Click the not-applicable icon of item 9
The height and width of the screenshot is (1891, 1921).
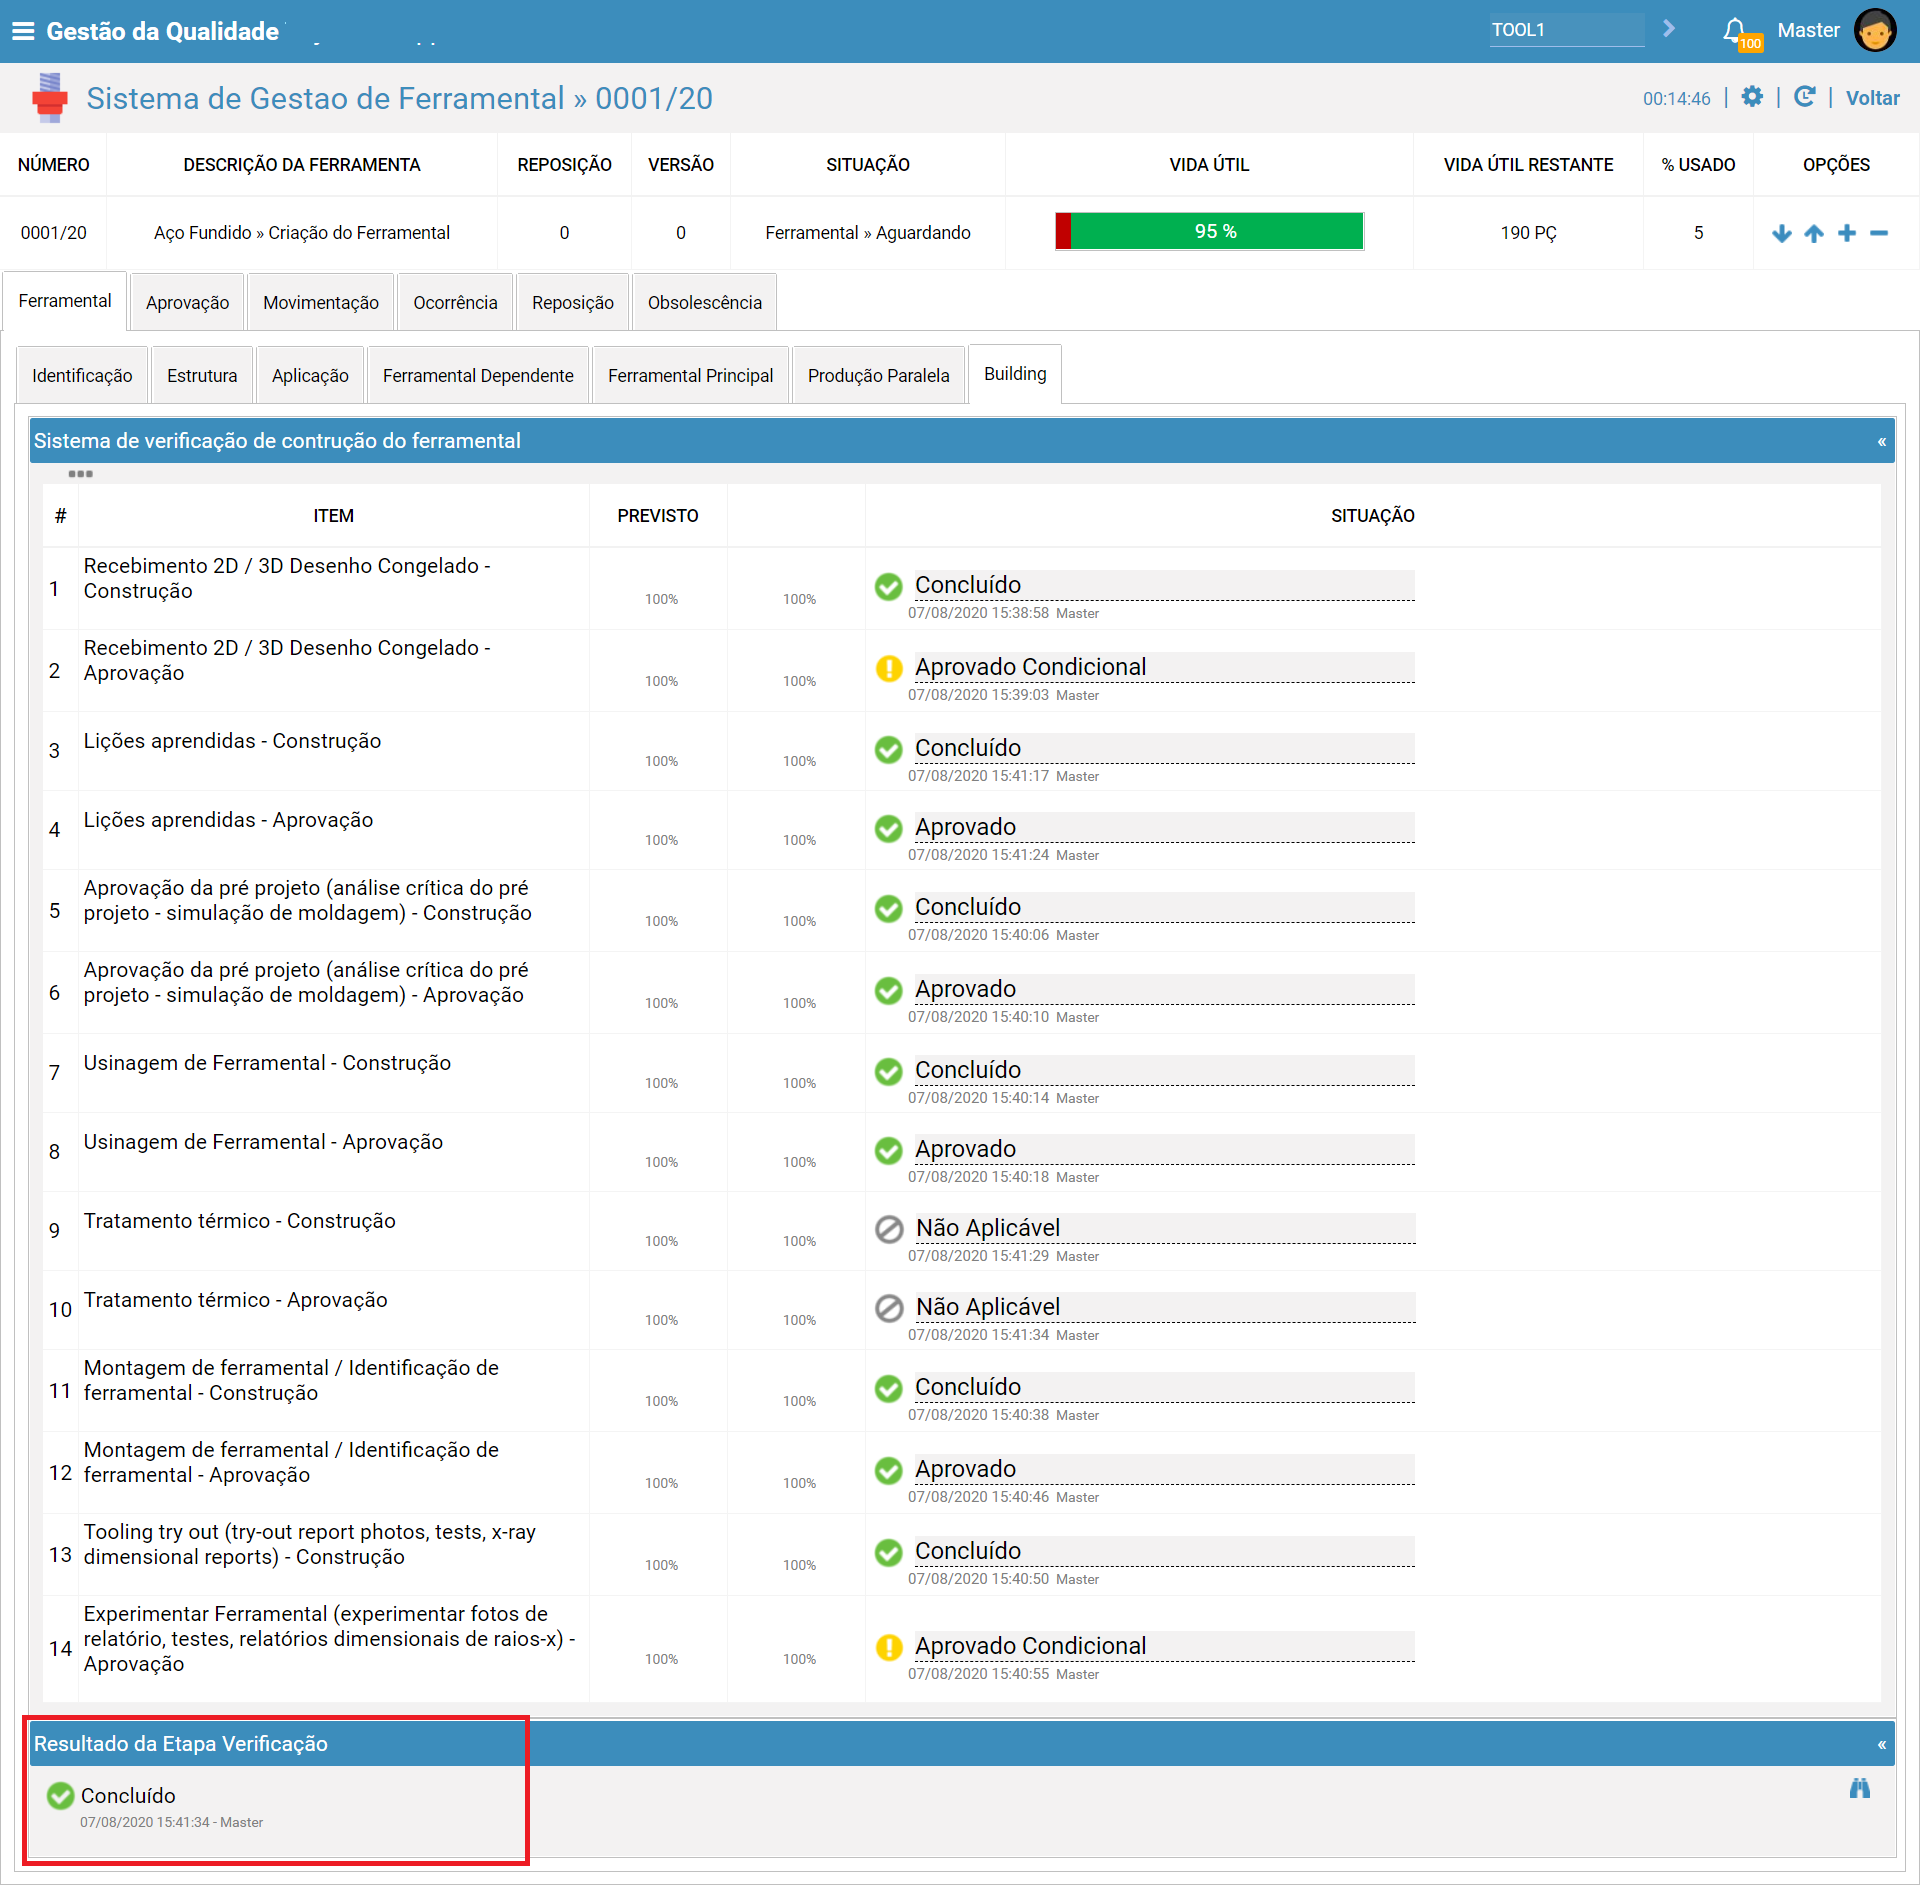point(888,1230)
